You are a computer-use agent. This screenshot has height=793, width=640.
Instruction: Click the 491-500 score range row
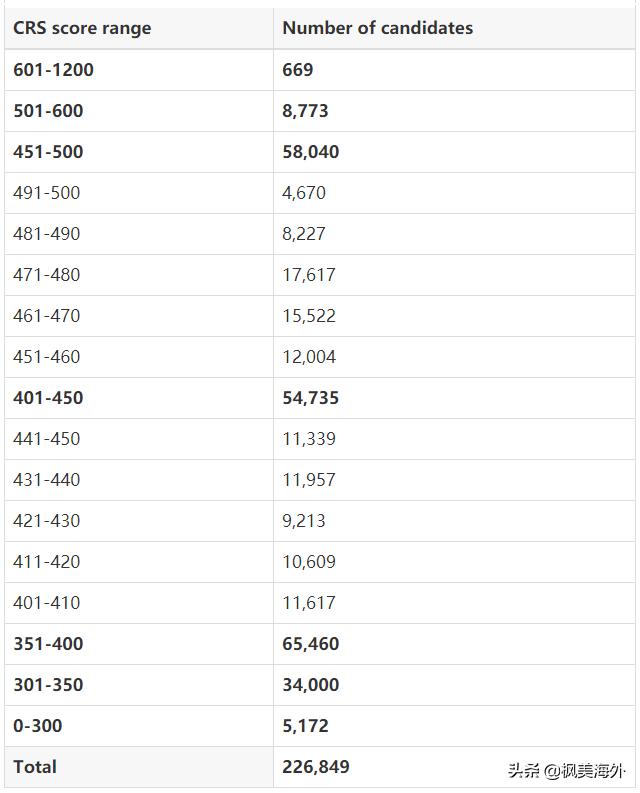(47, 193)
